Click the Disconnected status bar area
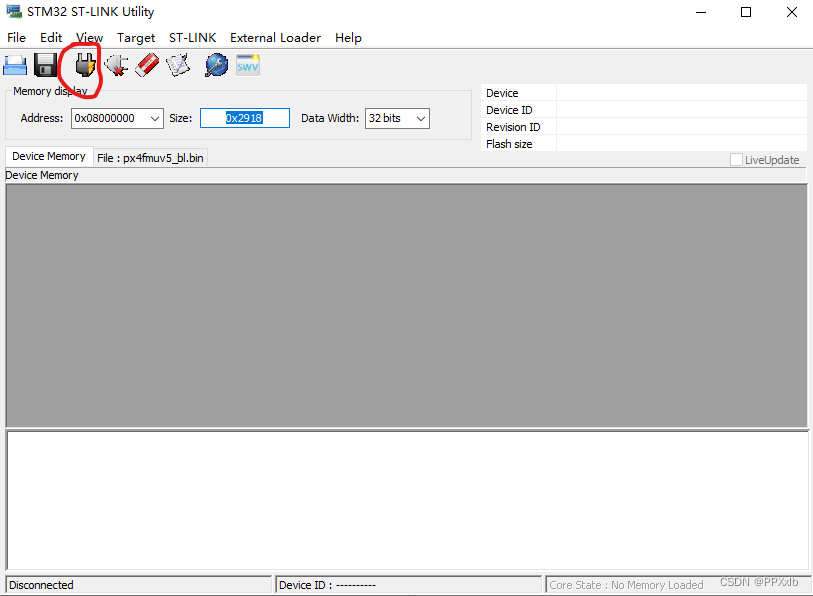813x596 pixels. [x=137, y=584]
